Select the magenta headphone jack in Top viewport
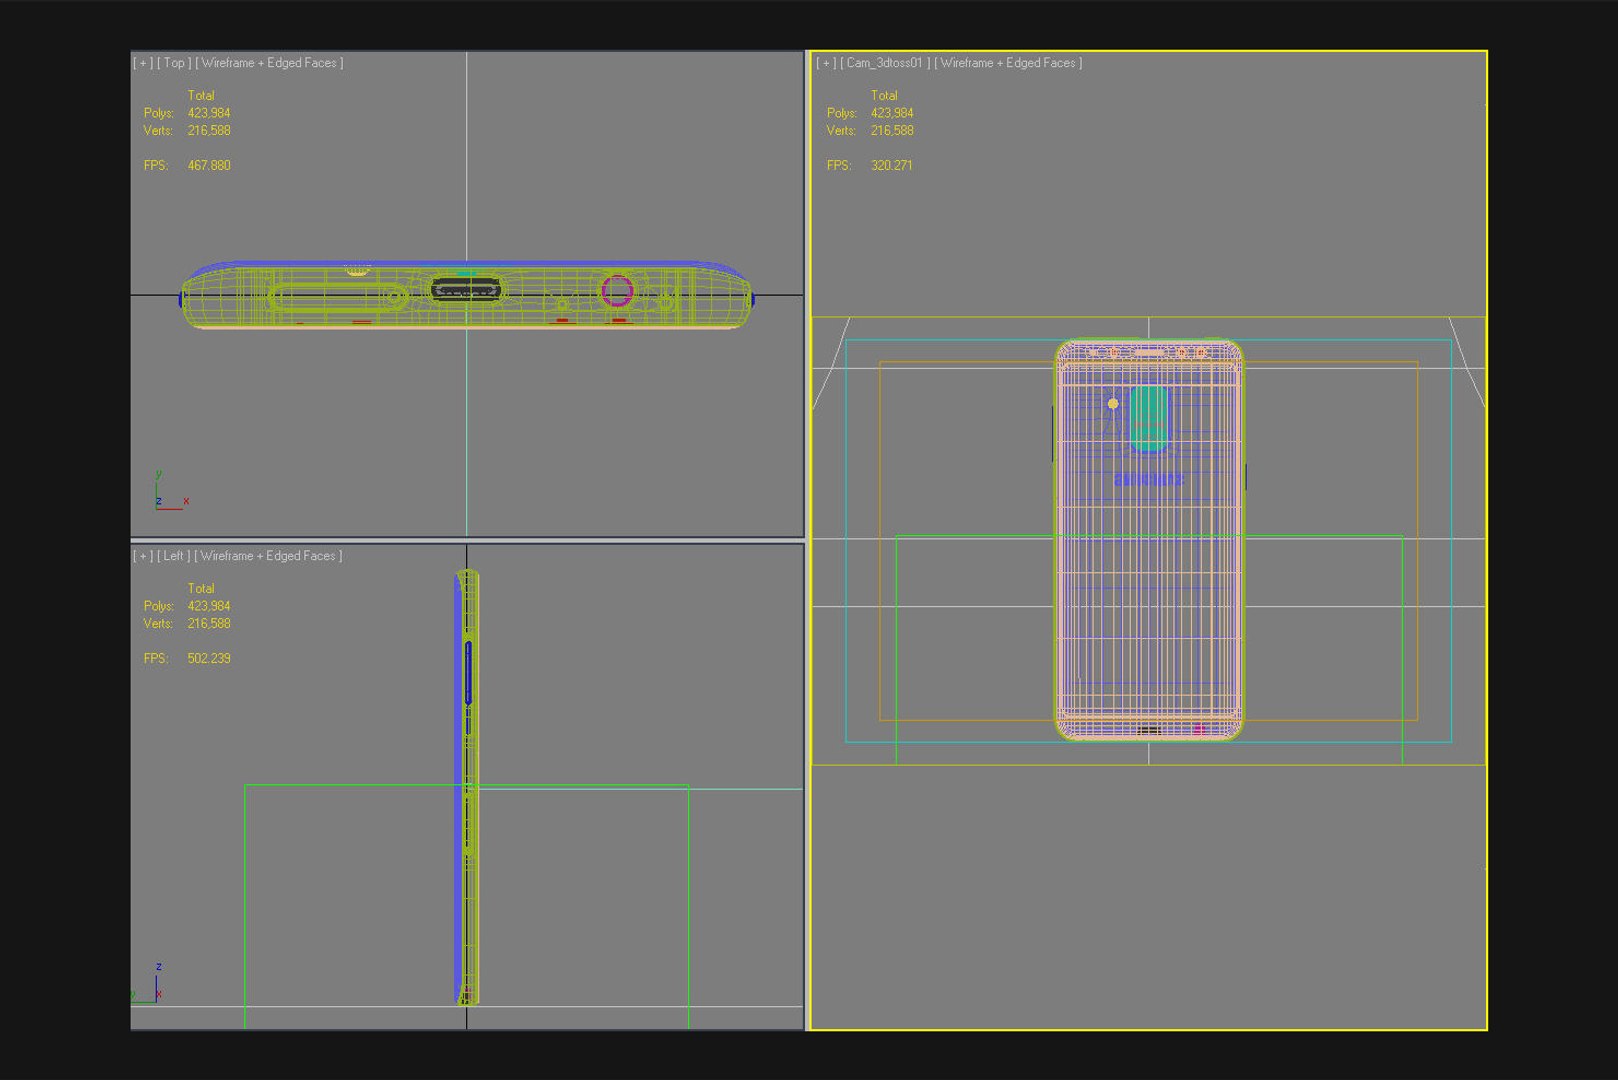 pos(617,291)
